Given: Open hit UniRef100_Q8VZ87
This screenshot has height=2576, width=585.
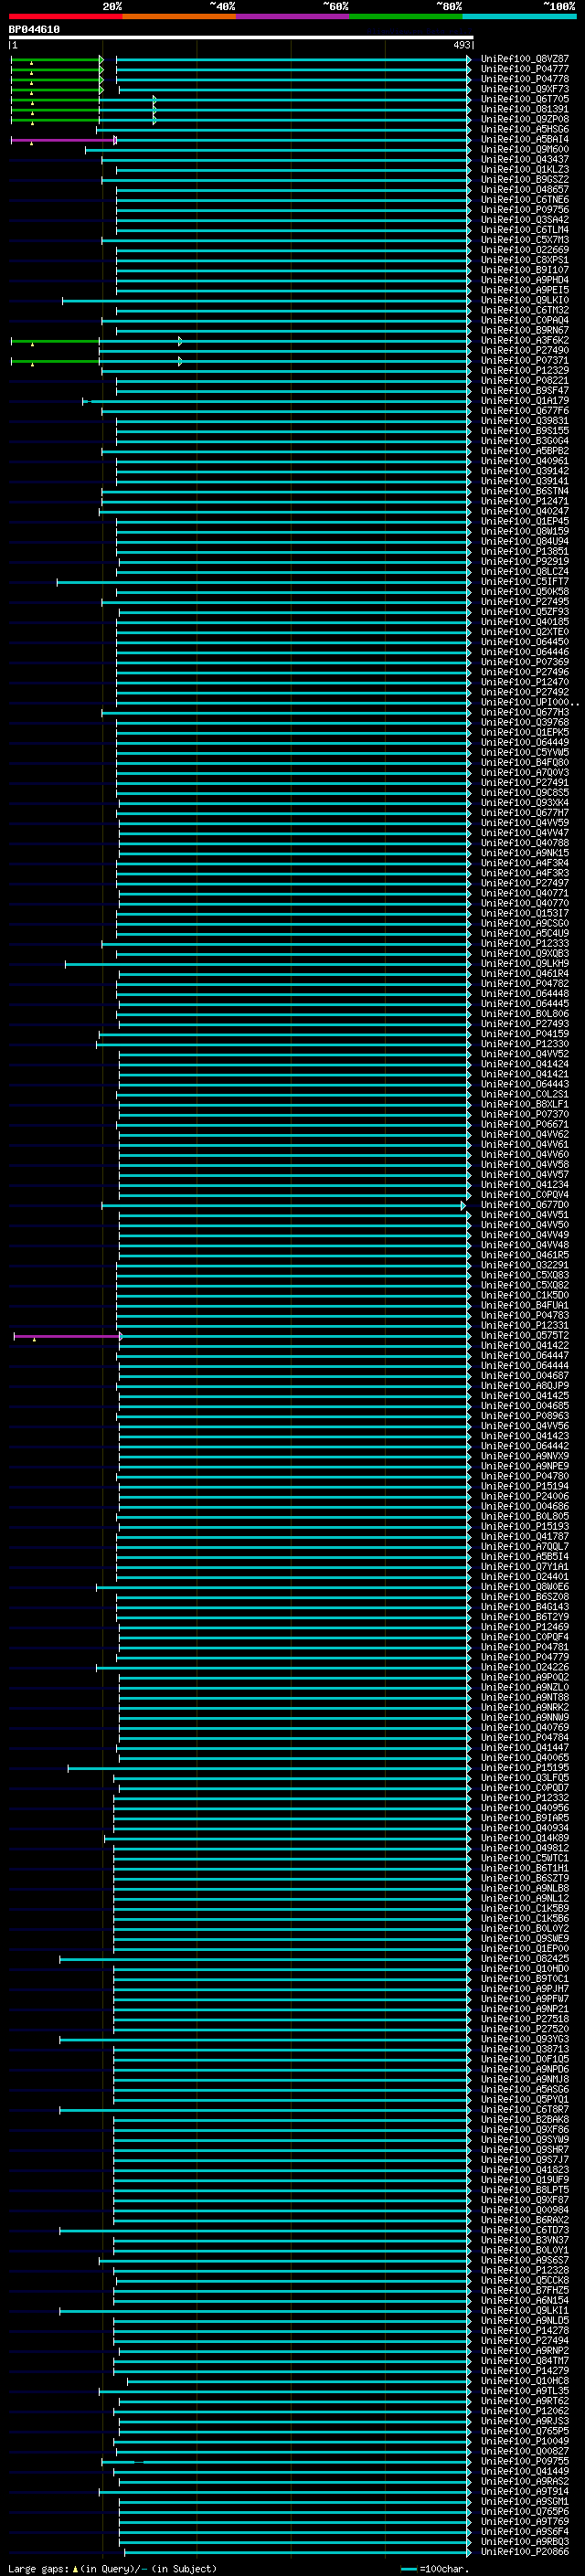Looking at the screenshot, I should click(524, 59).
